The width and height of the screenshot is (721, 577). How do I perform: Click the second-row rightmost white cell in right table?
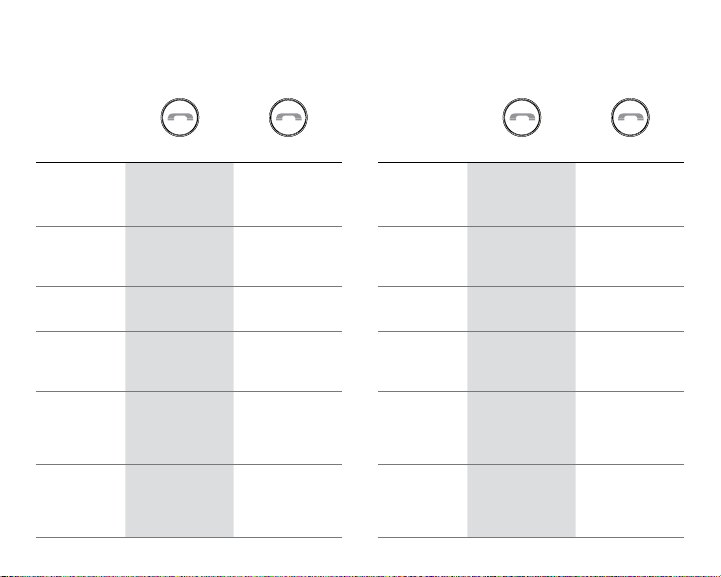click(630, 257)
